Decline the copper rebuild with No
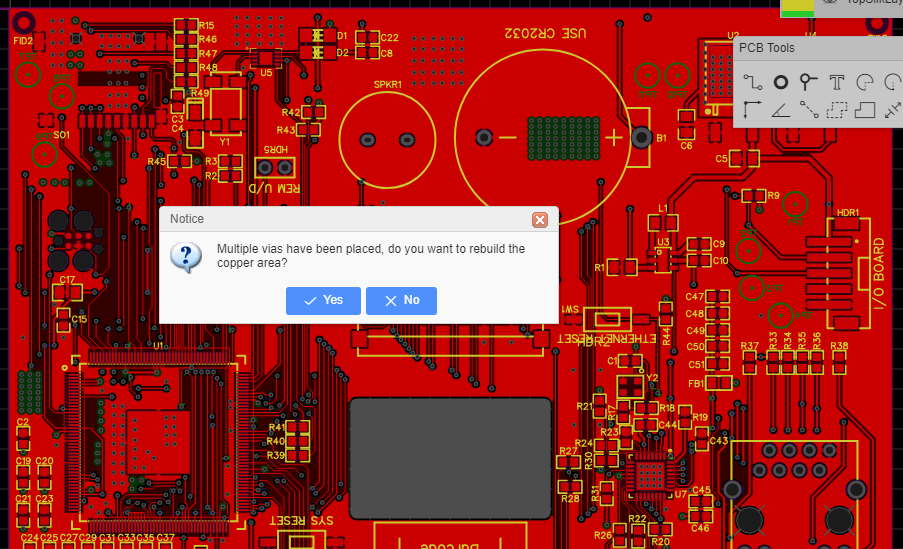 click(x=401, y=301)
